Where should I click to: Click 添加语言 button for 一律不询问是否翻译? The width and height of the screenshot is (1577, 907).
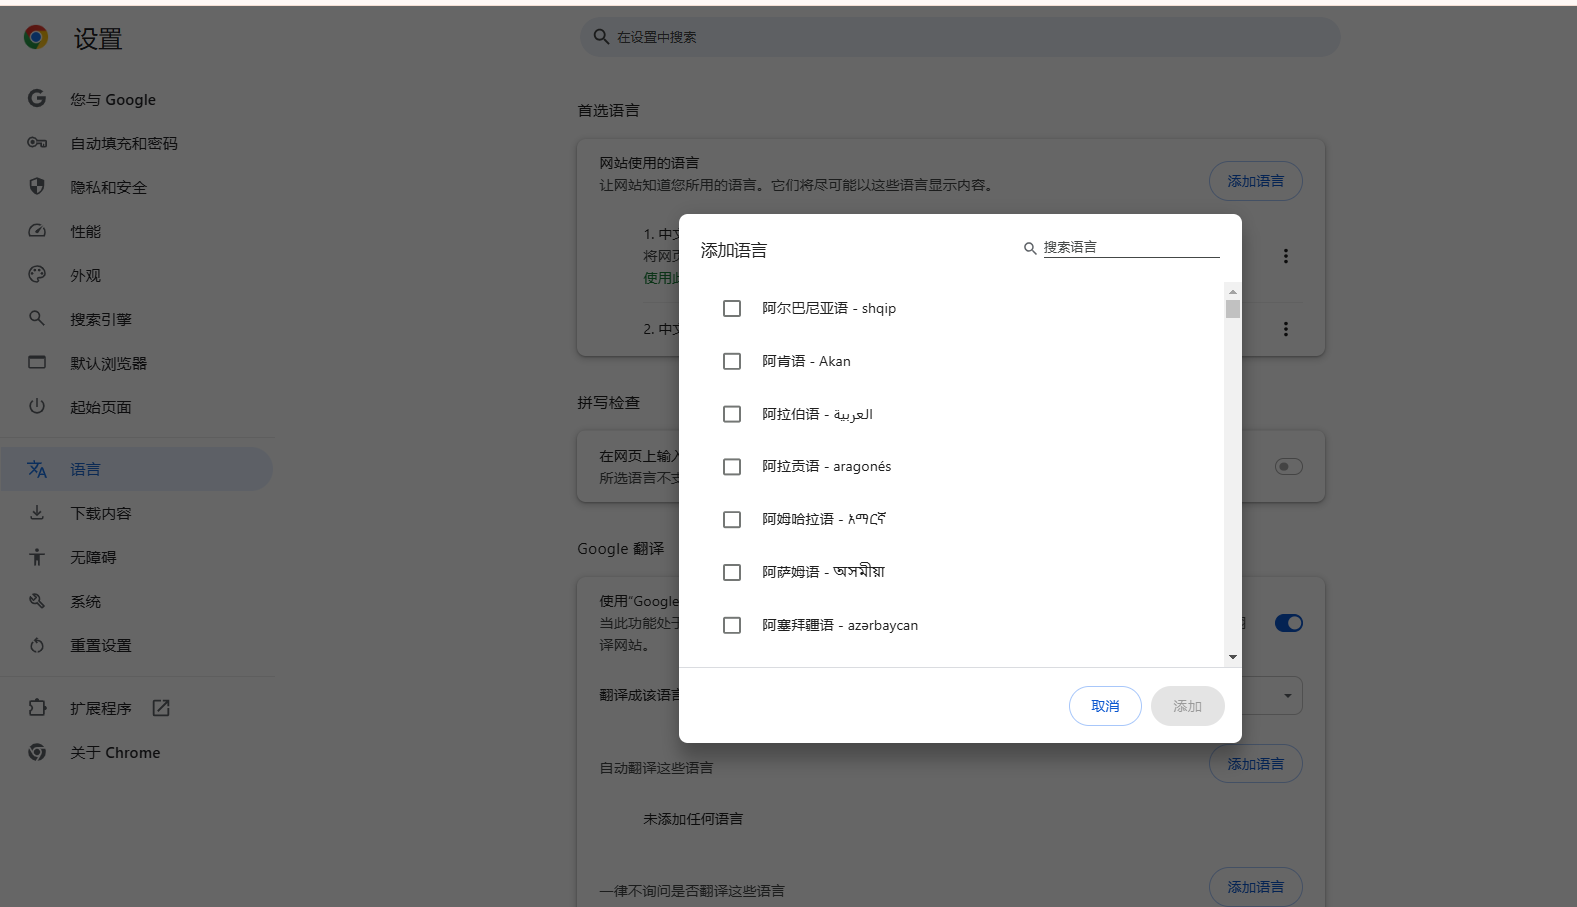(1256, 887)
